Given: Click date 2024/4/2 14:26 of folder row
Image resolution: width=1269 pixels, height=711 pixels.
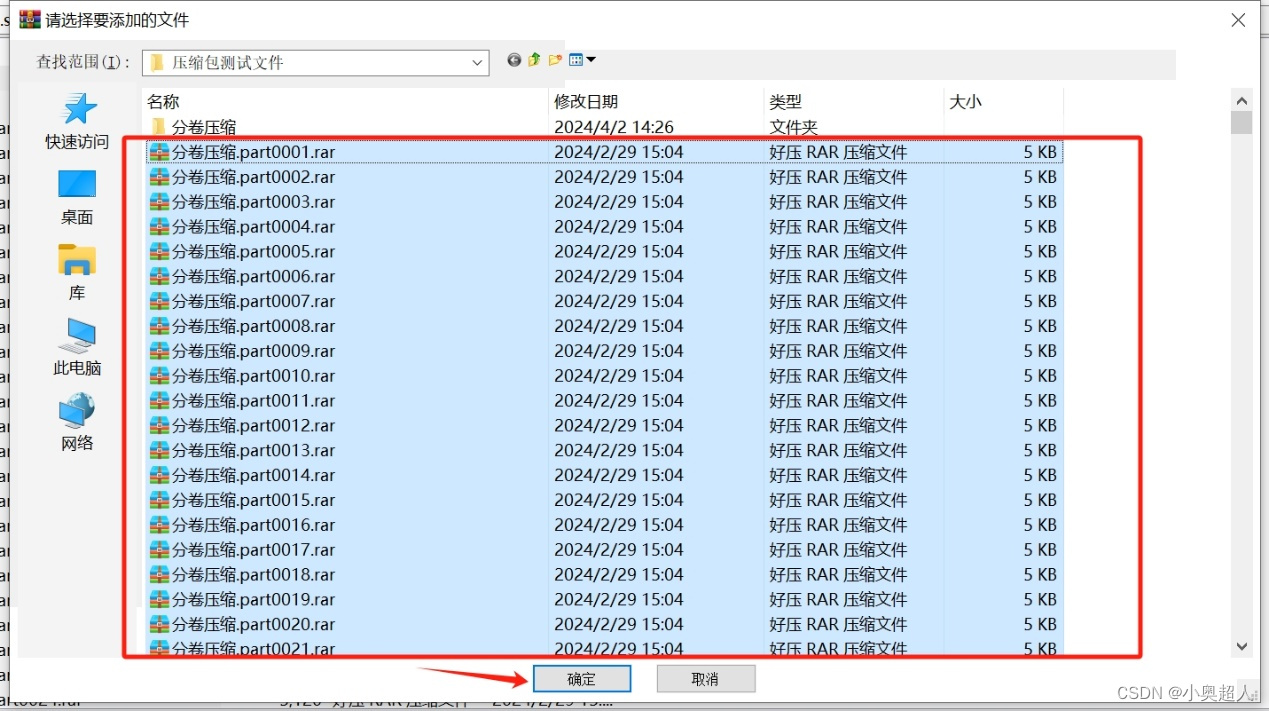Looking at the screenshot, I should point(614,127).
